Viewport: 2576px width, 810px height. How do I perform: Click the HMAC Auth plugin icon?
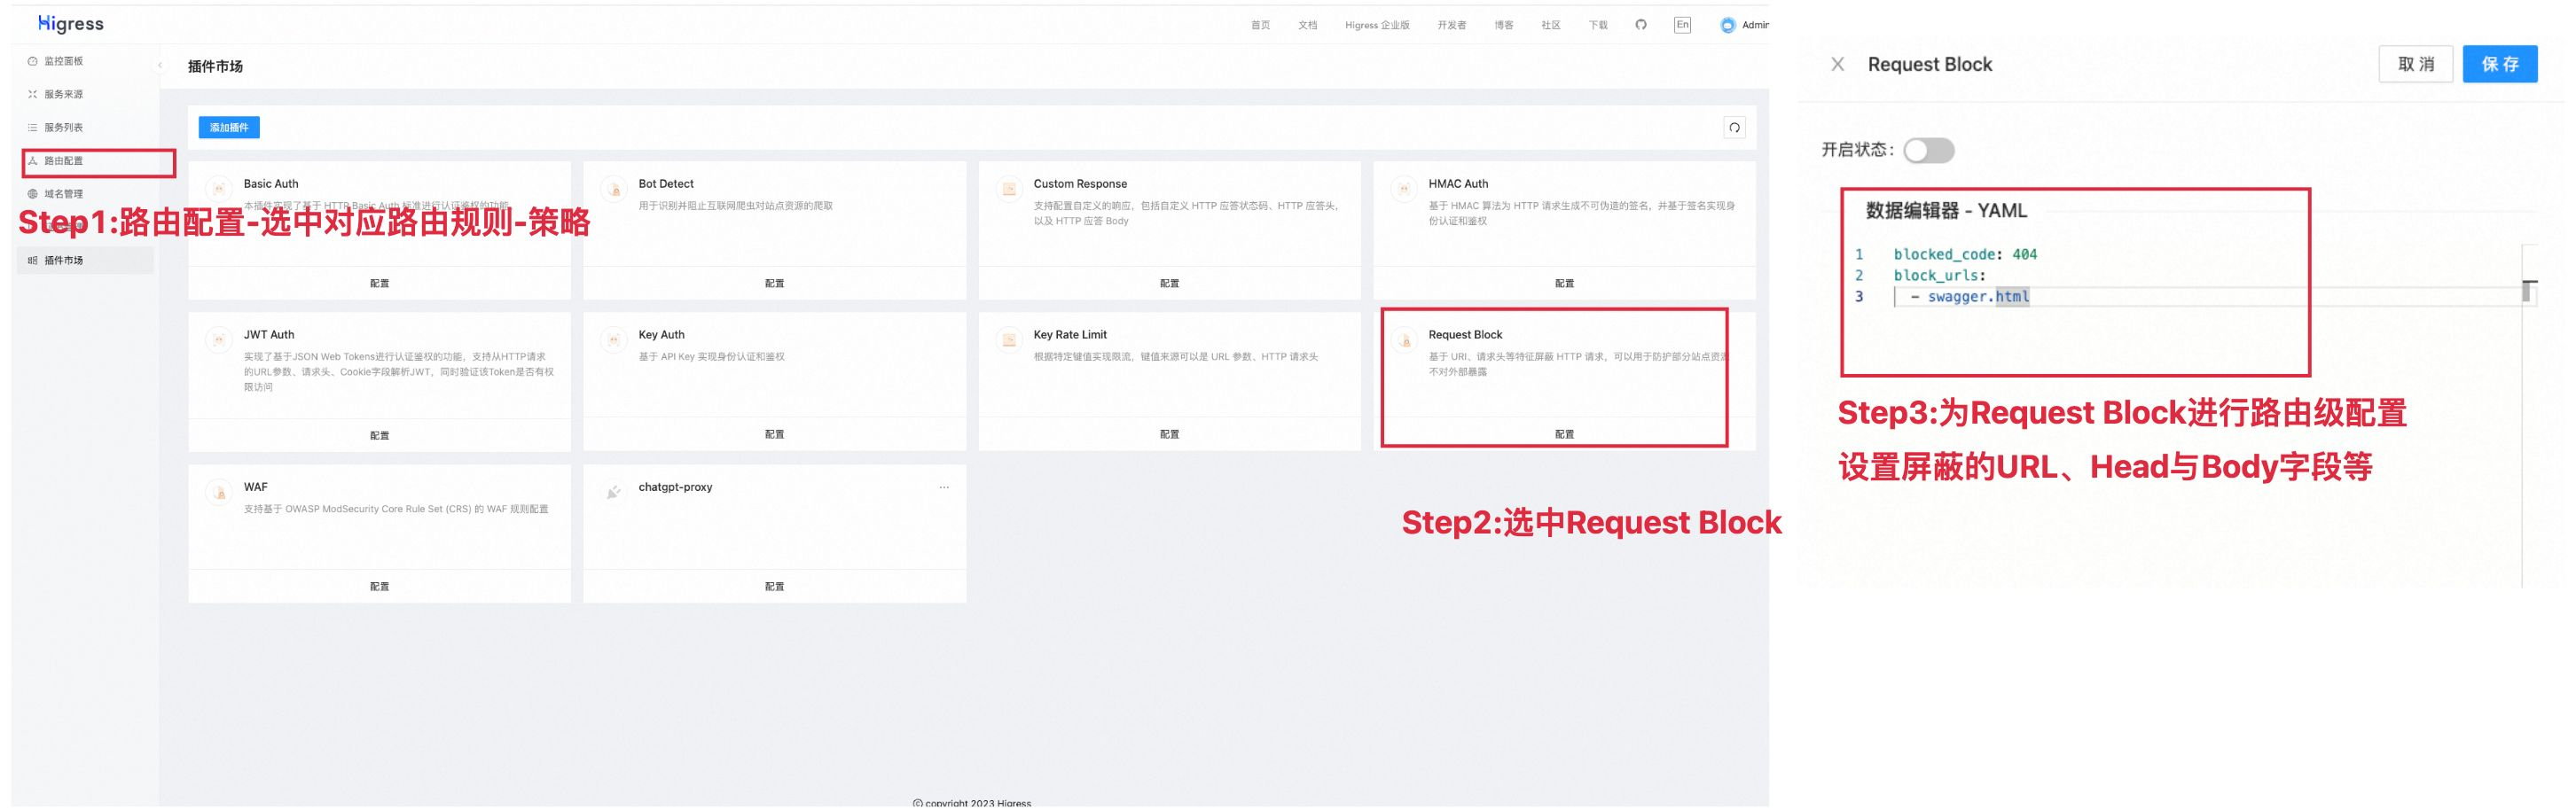tap(1404, 189)
